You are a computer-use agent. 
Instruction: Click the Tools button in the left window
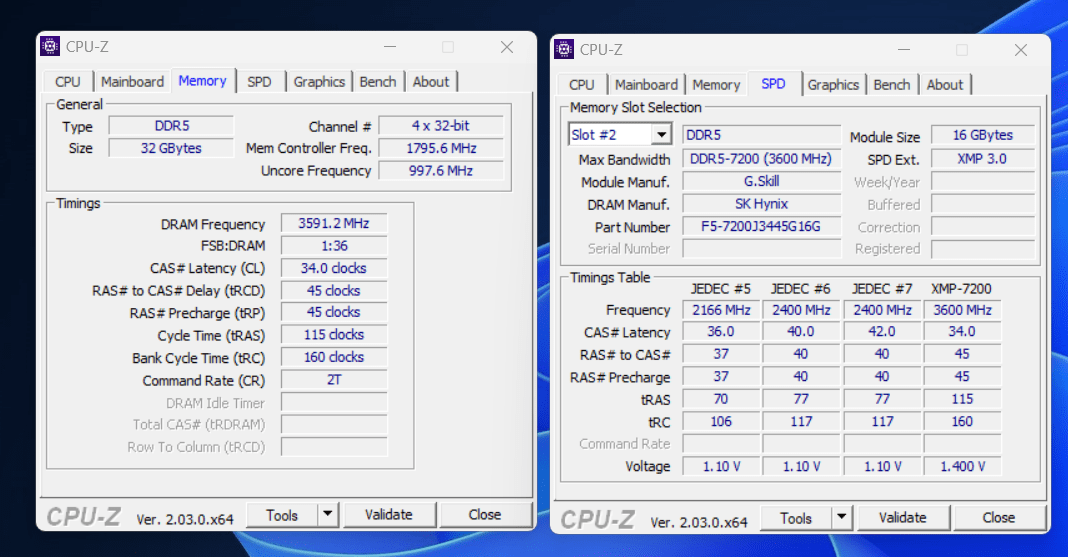pos(282,515)
